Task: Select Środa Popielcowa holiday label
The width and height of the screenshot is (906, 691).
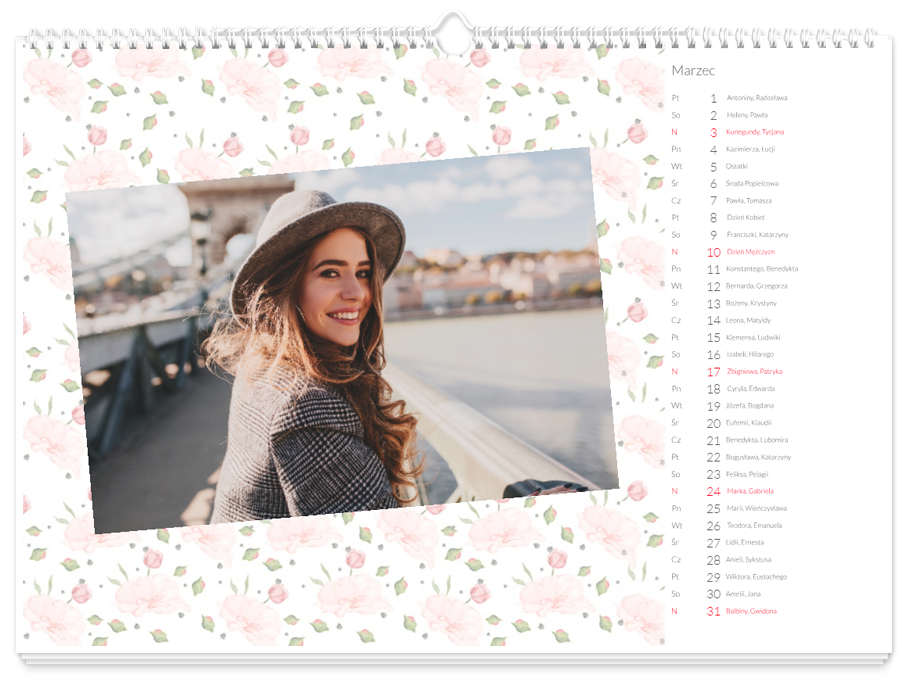Action: pos(751,183)
